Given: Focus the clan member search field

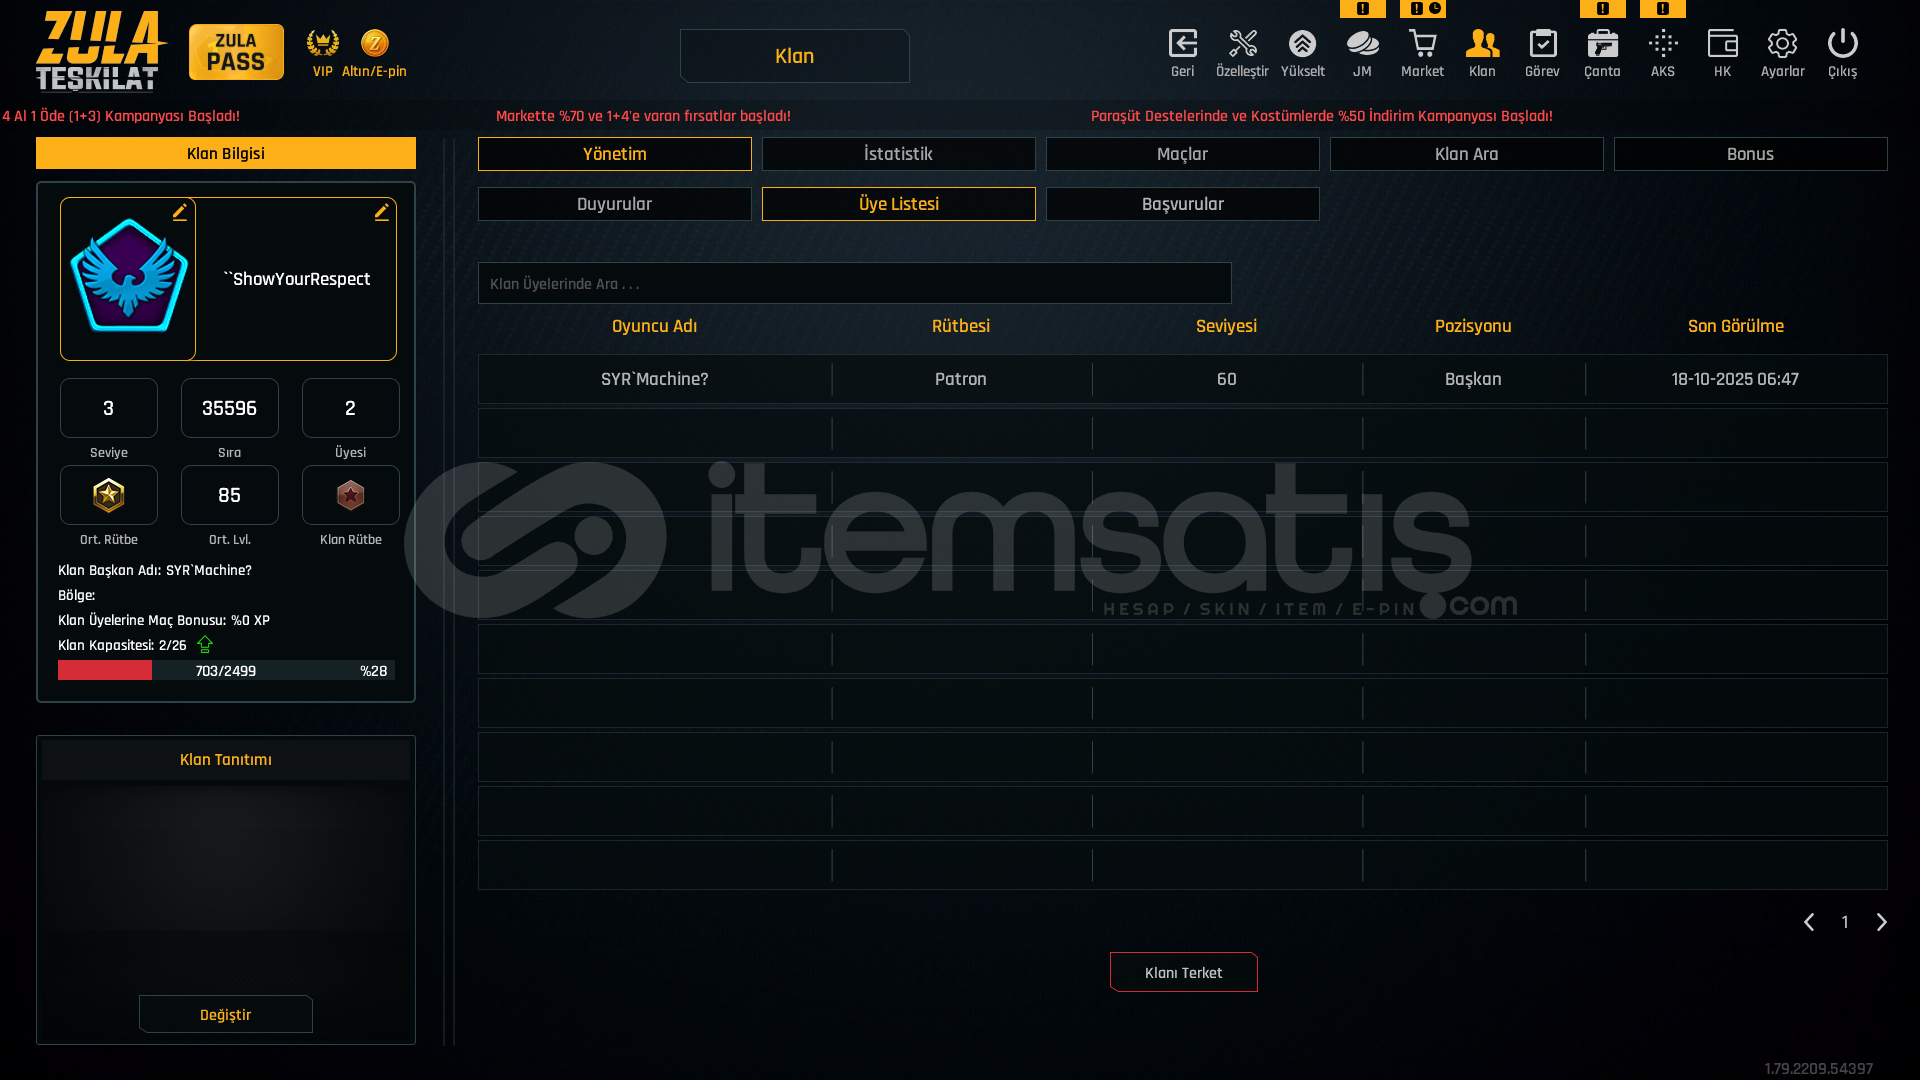Looking at the screenshot, I should (x=854, y=284).
